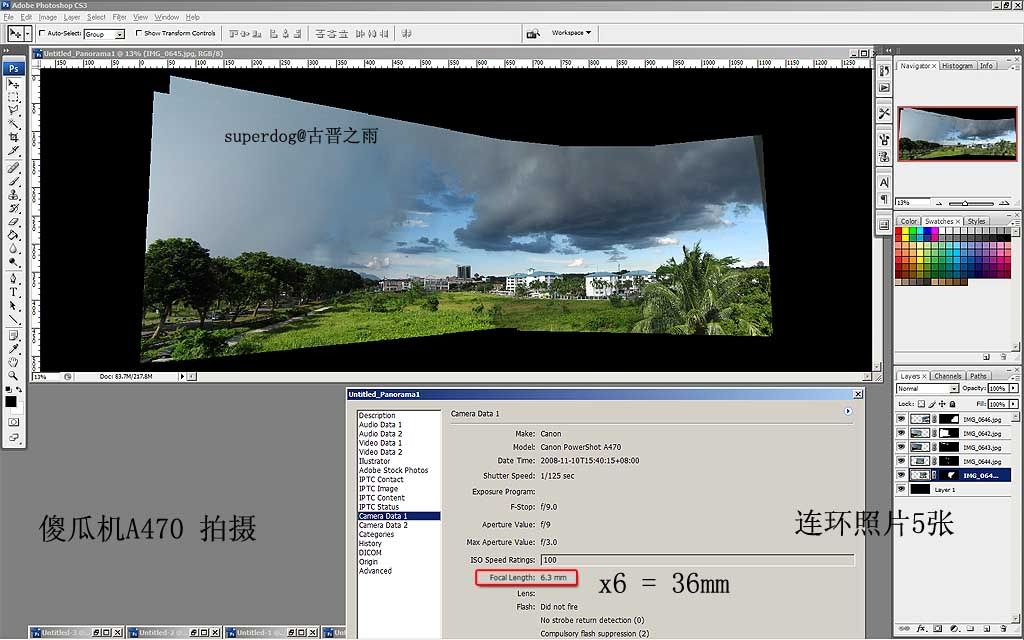The image size is (1024, 640).
Task: Open the Layer menu
Action: pyautogui.click(x=72, y=17)
